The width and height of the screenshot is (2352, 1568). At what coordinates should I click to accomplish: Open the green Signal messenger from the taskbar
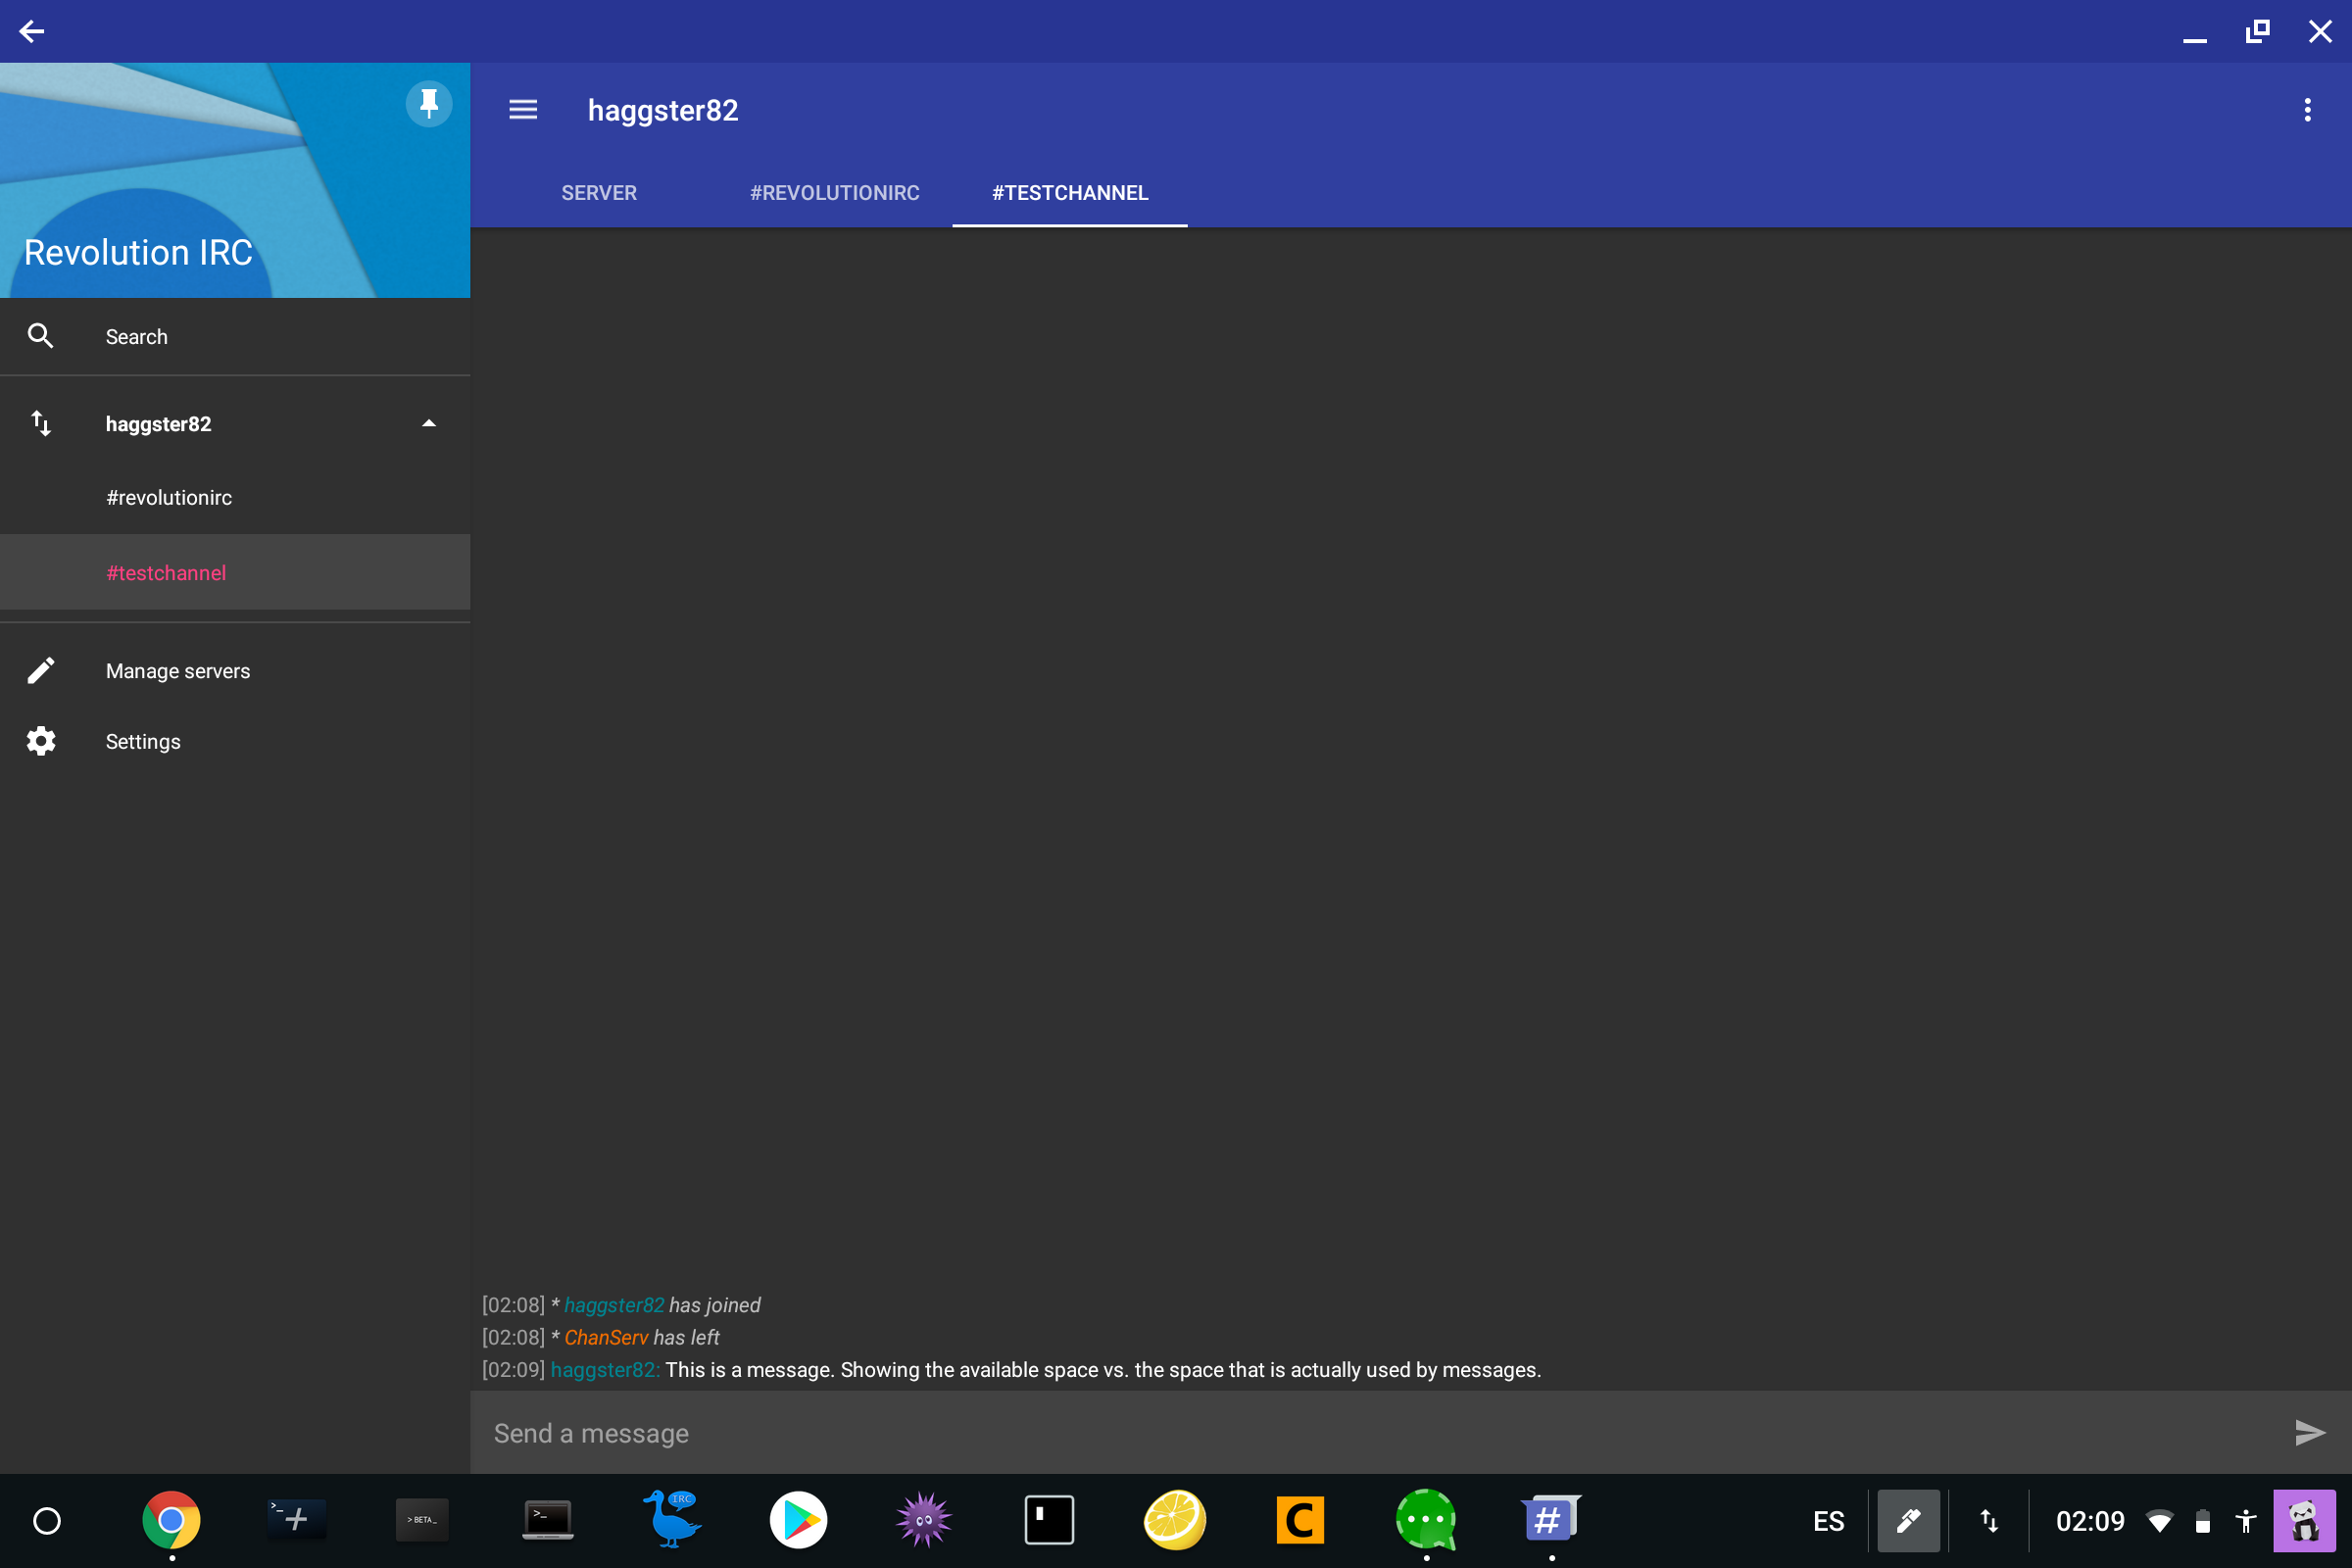click(x=1426, y=1519)
